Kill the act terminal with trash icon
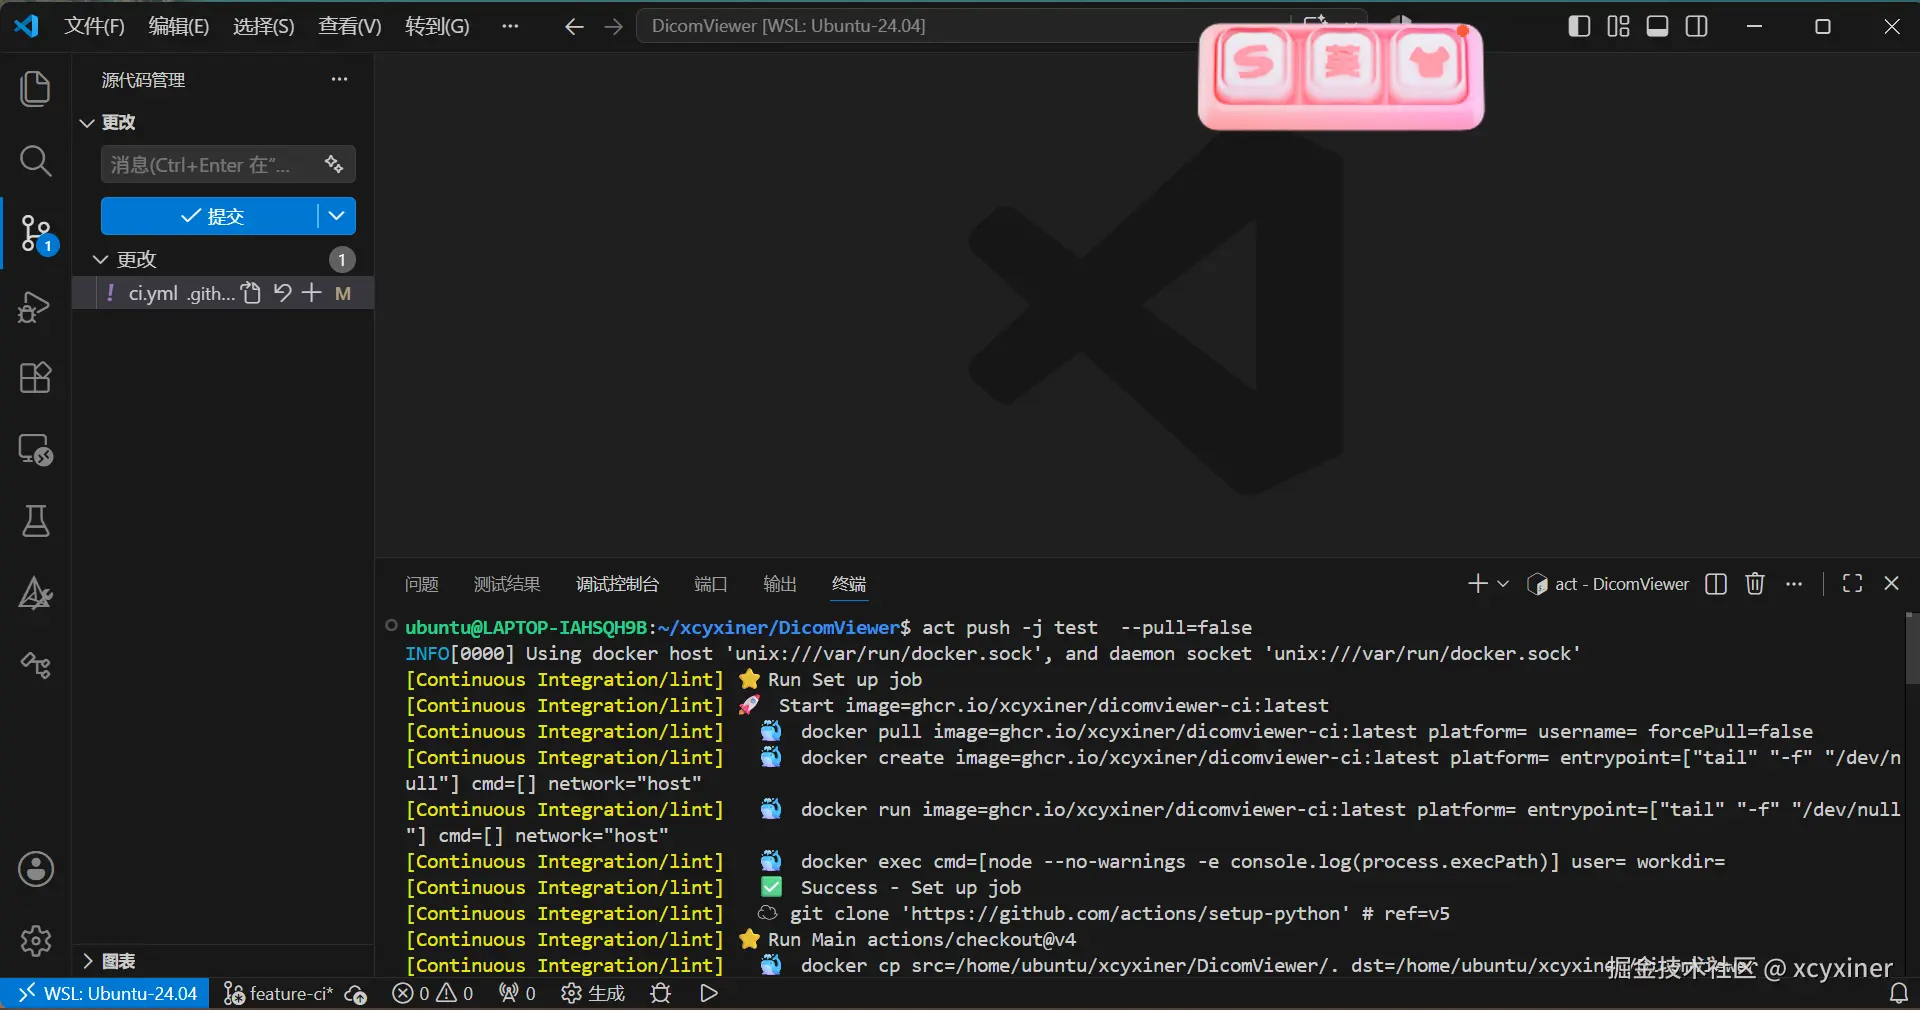The image size is (1920, 1010). pos(1755,584)
